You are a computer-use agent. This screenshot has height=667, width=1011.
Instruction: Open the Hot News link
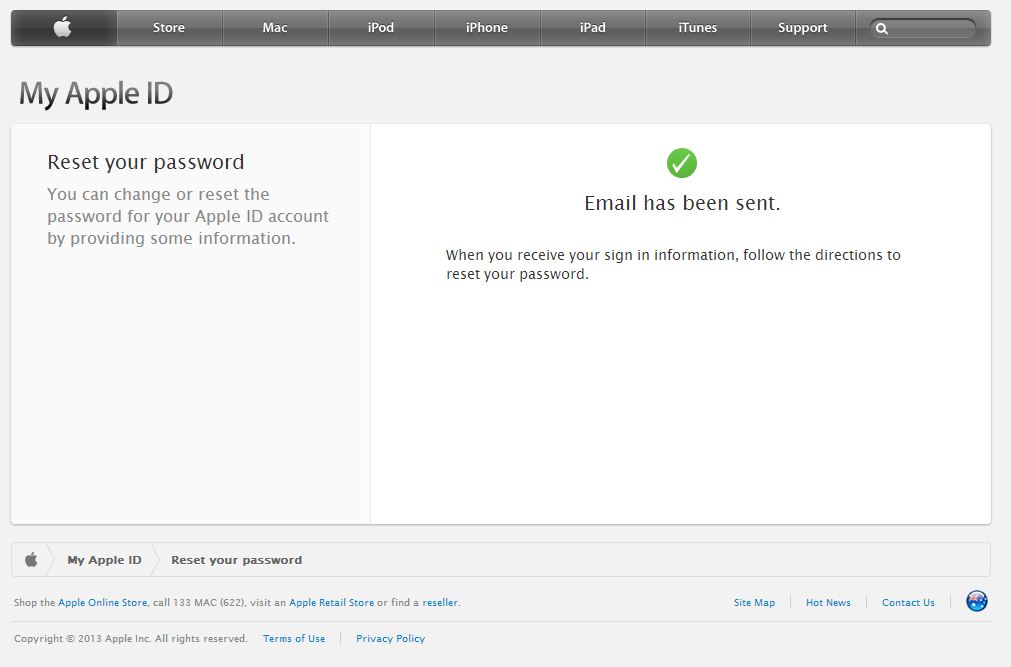click(829, 602)
